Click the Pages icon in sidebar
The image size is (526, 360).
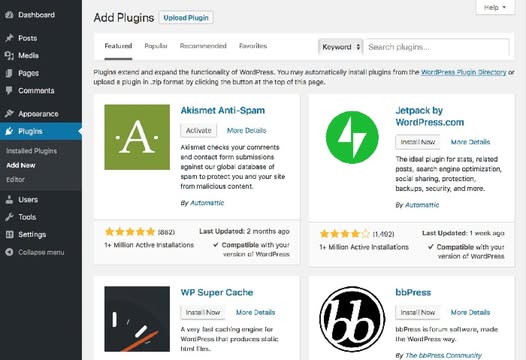point(9,73)
